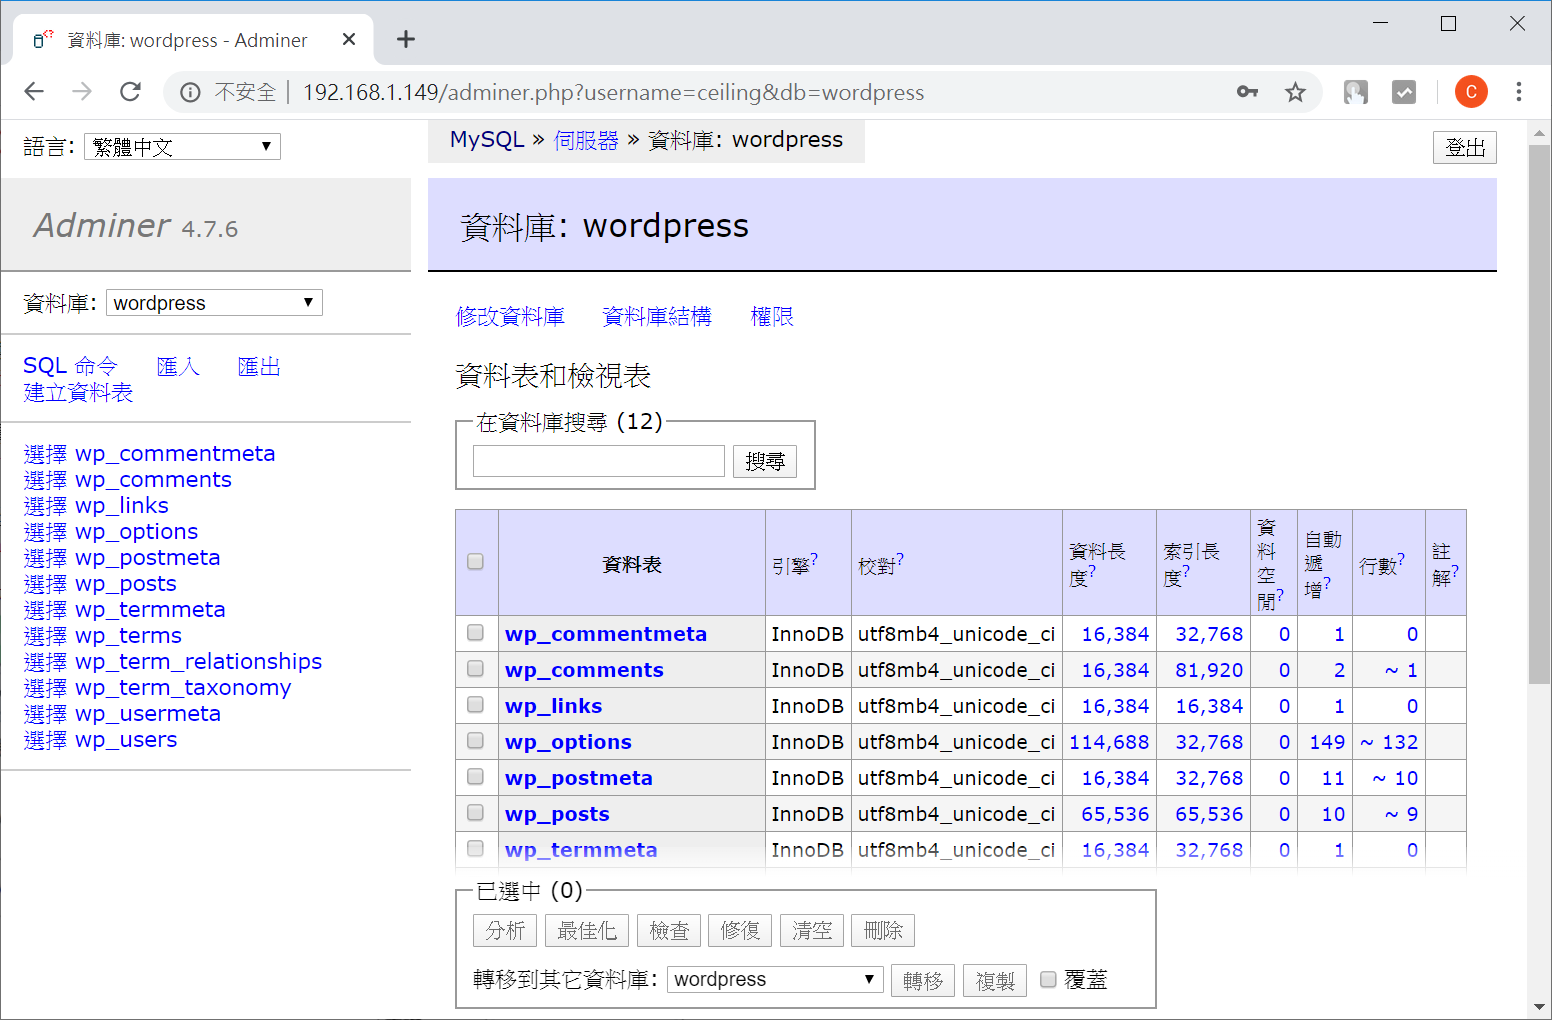Screen dimensions: 1552x1020
Task: Enable the 覆蓋 overwrite checkbox
Action: [1047, 980]
